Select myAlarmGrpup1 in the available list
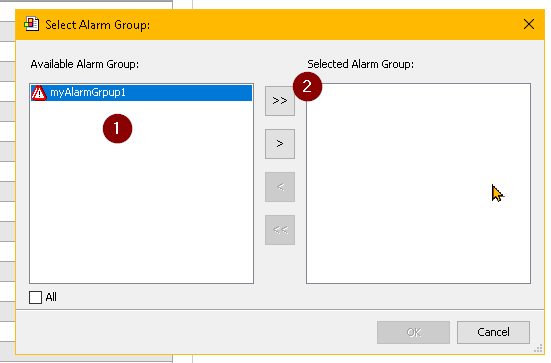Viewport: 551px width, 363px height. tap(141, 93)
